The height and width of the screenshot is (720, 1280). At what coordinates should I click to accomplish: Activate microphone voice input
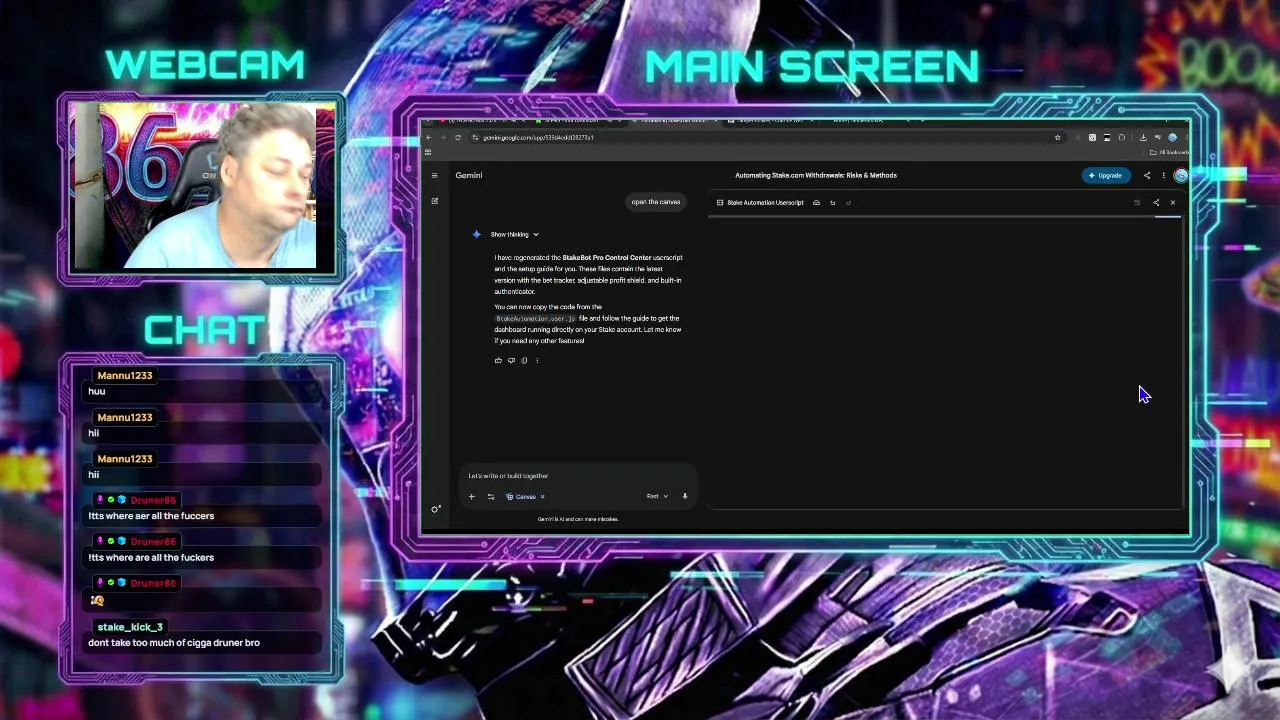(x=685, y=496)
